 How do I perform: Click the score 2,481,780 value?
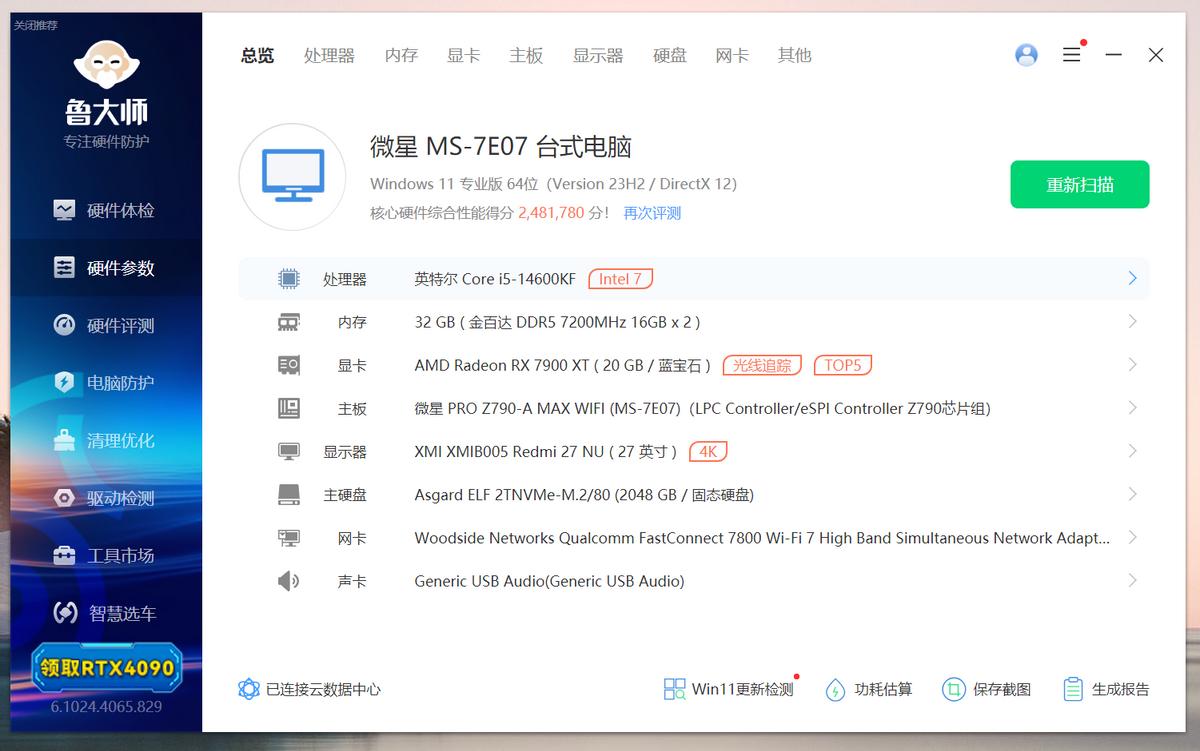coord(551,213)
